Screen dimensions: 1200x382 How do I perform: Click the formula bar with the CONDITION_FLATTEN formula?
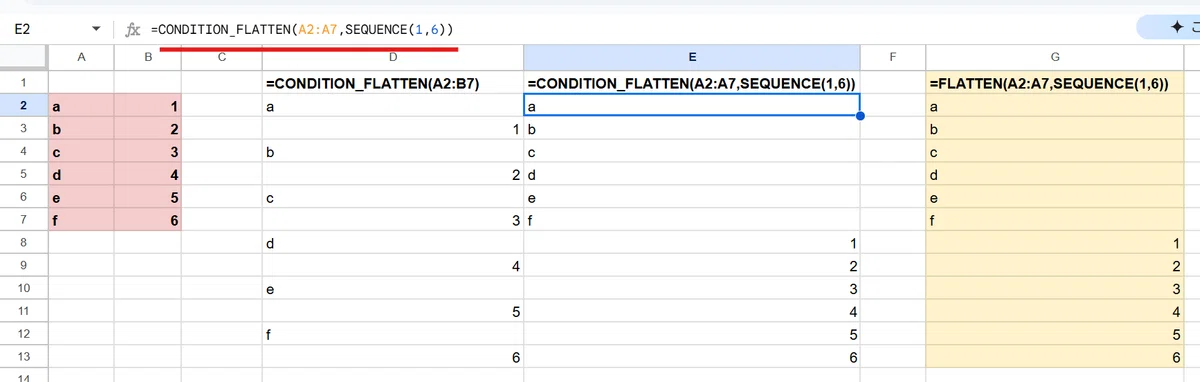point(640,30)
